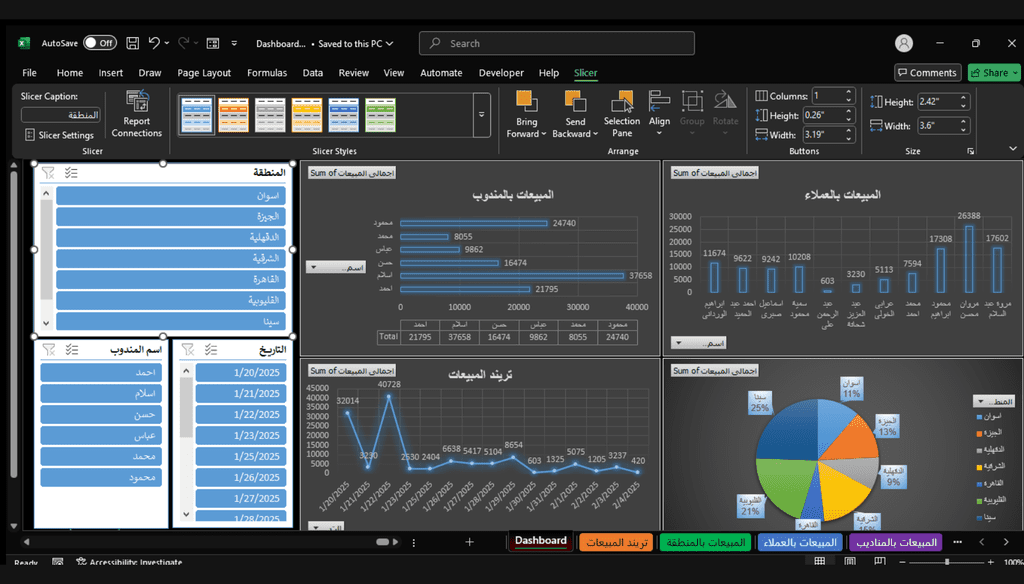Apply the green slicer style

[x=380, y=115]
